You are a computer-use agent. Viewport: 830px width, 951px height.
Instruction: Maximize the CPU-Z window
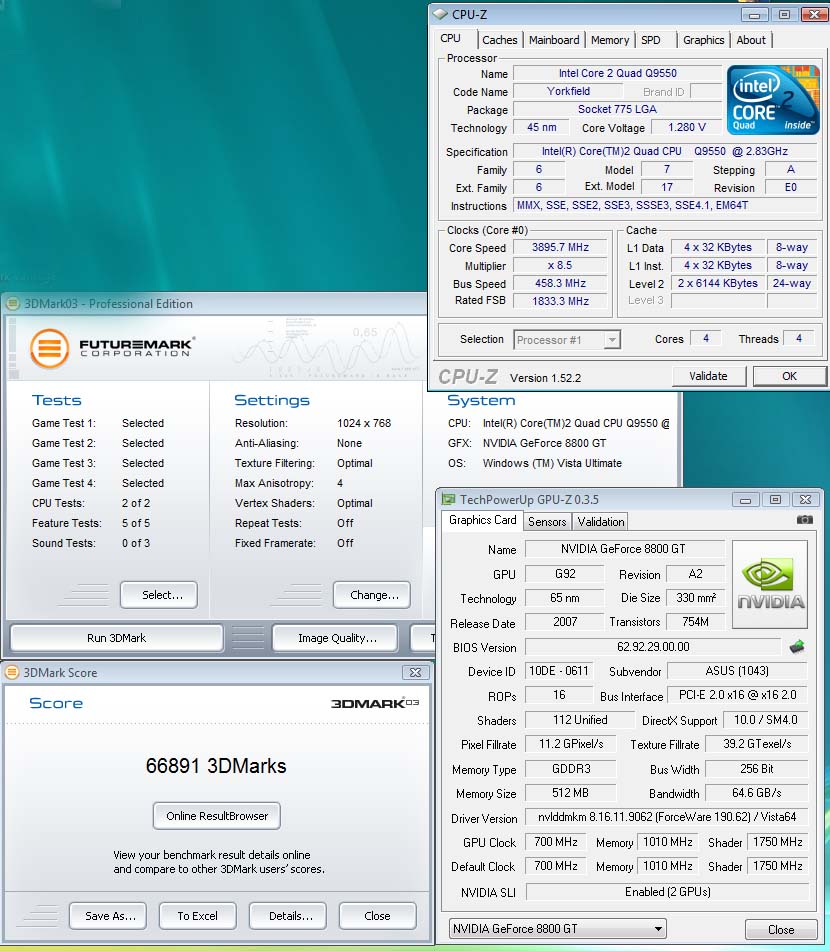tap(784, 15)
